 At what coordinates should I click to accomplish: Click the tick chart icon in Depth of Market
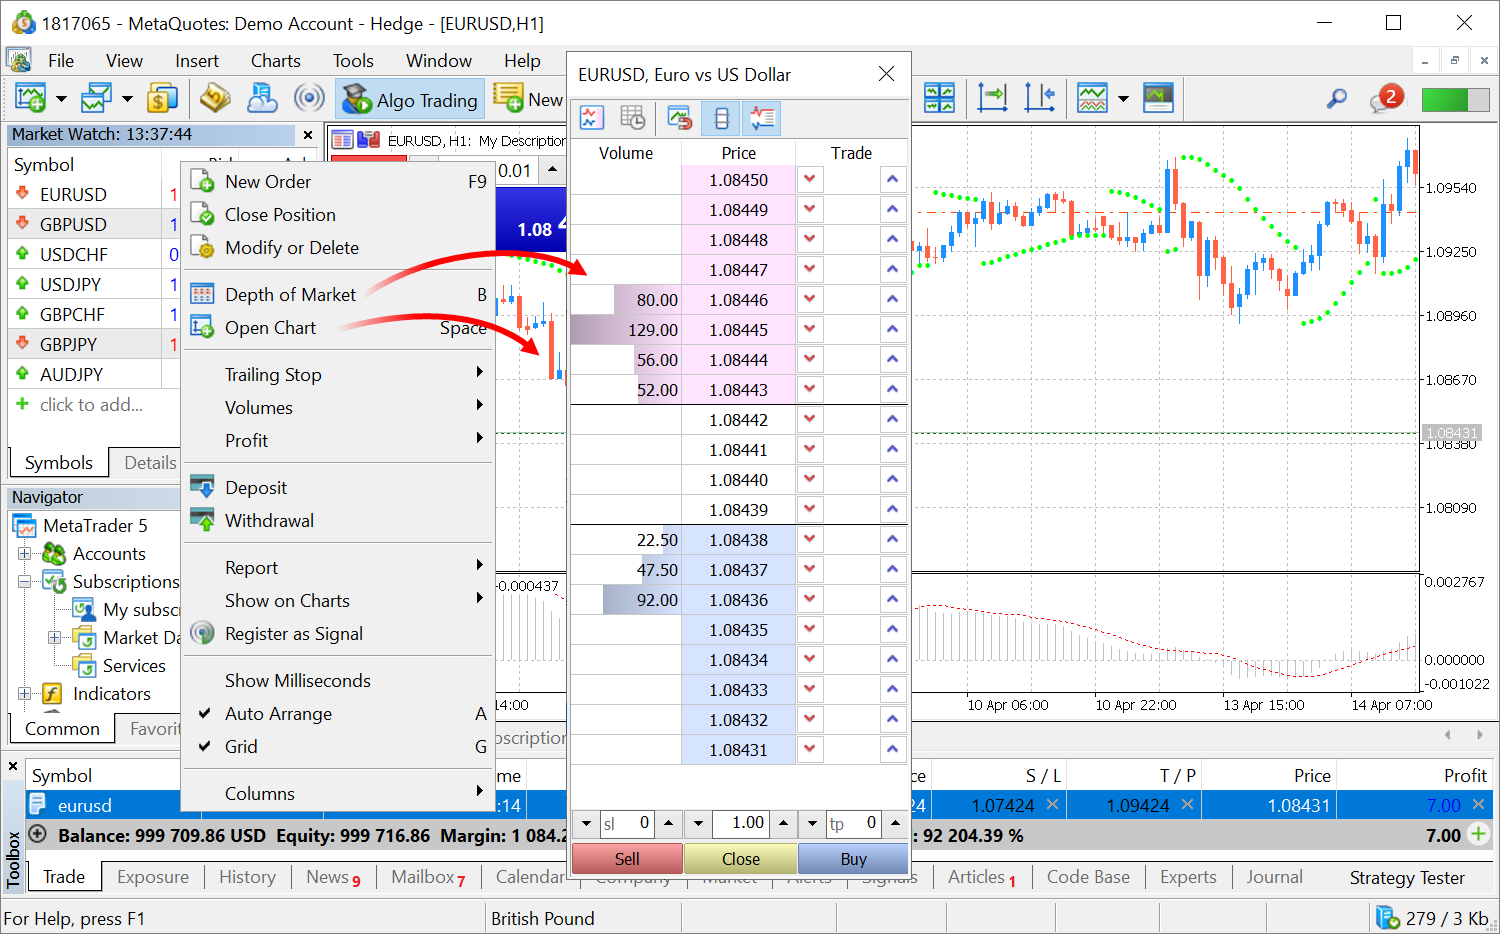pyautogui.click(x=592, y=118)
